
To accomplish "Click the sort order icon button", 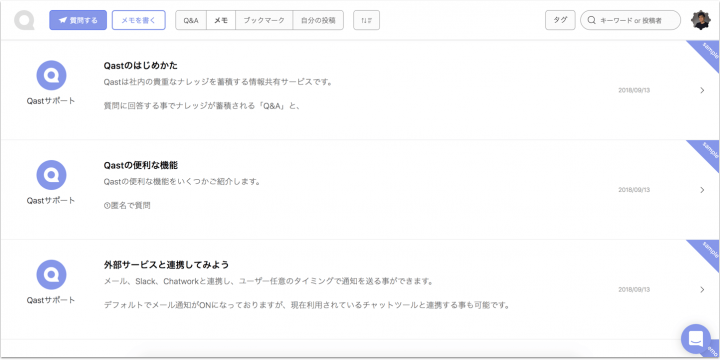I will tap(366, 20).
